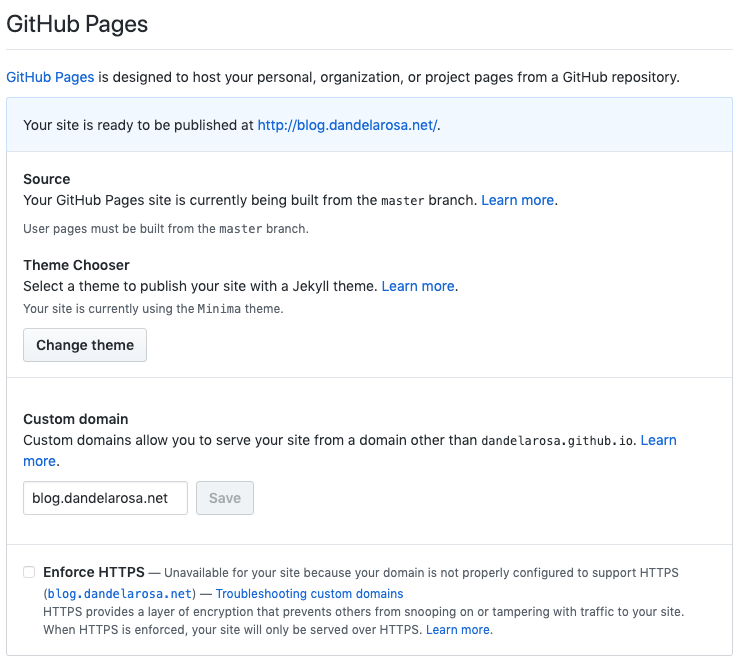Open the http://blog.dandelarosa.net/ published site link
This screenshot has width=740, height=663.
tap(347, 125)
